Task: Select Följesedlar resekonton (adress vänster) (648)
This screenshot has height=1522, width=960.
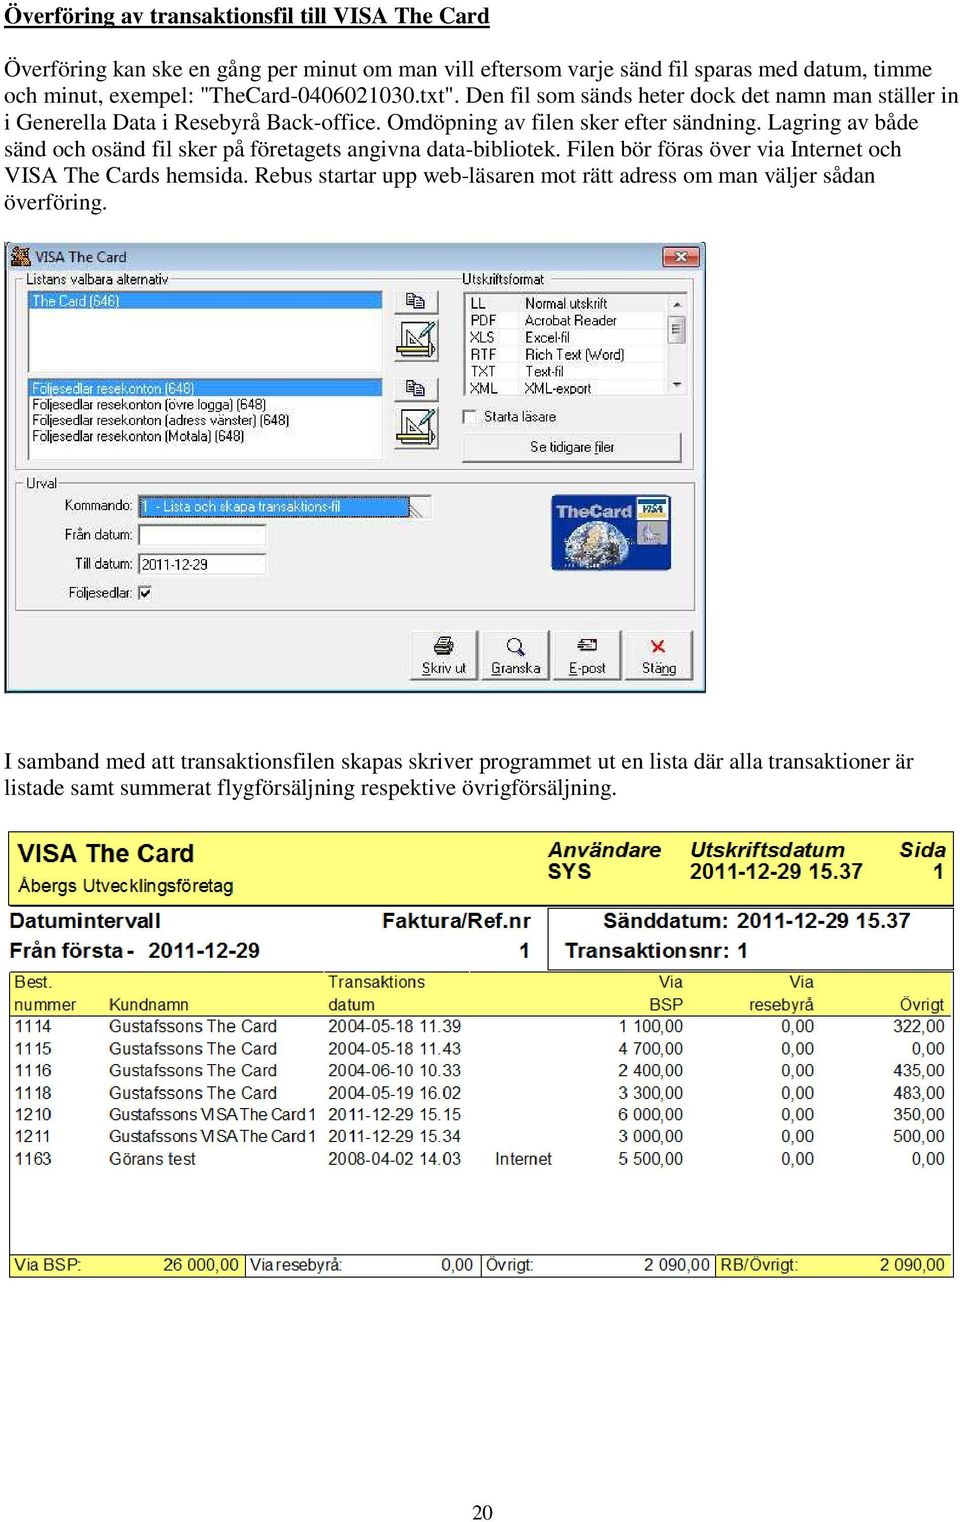Action: (160, 420)
